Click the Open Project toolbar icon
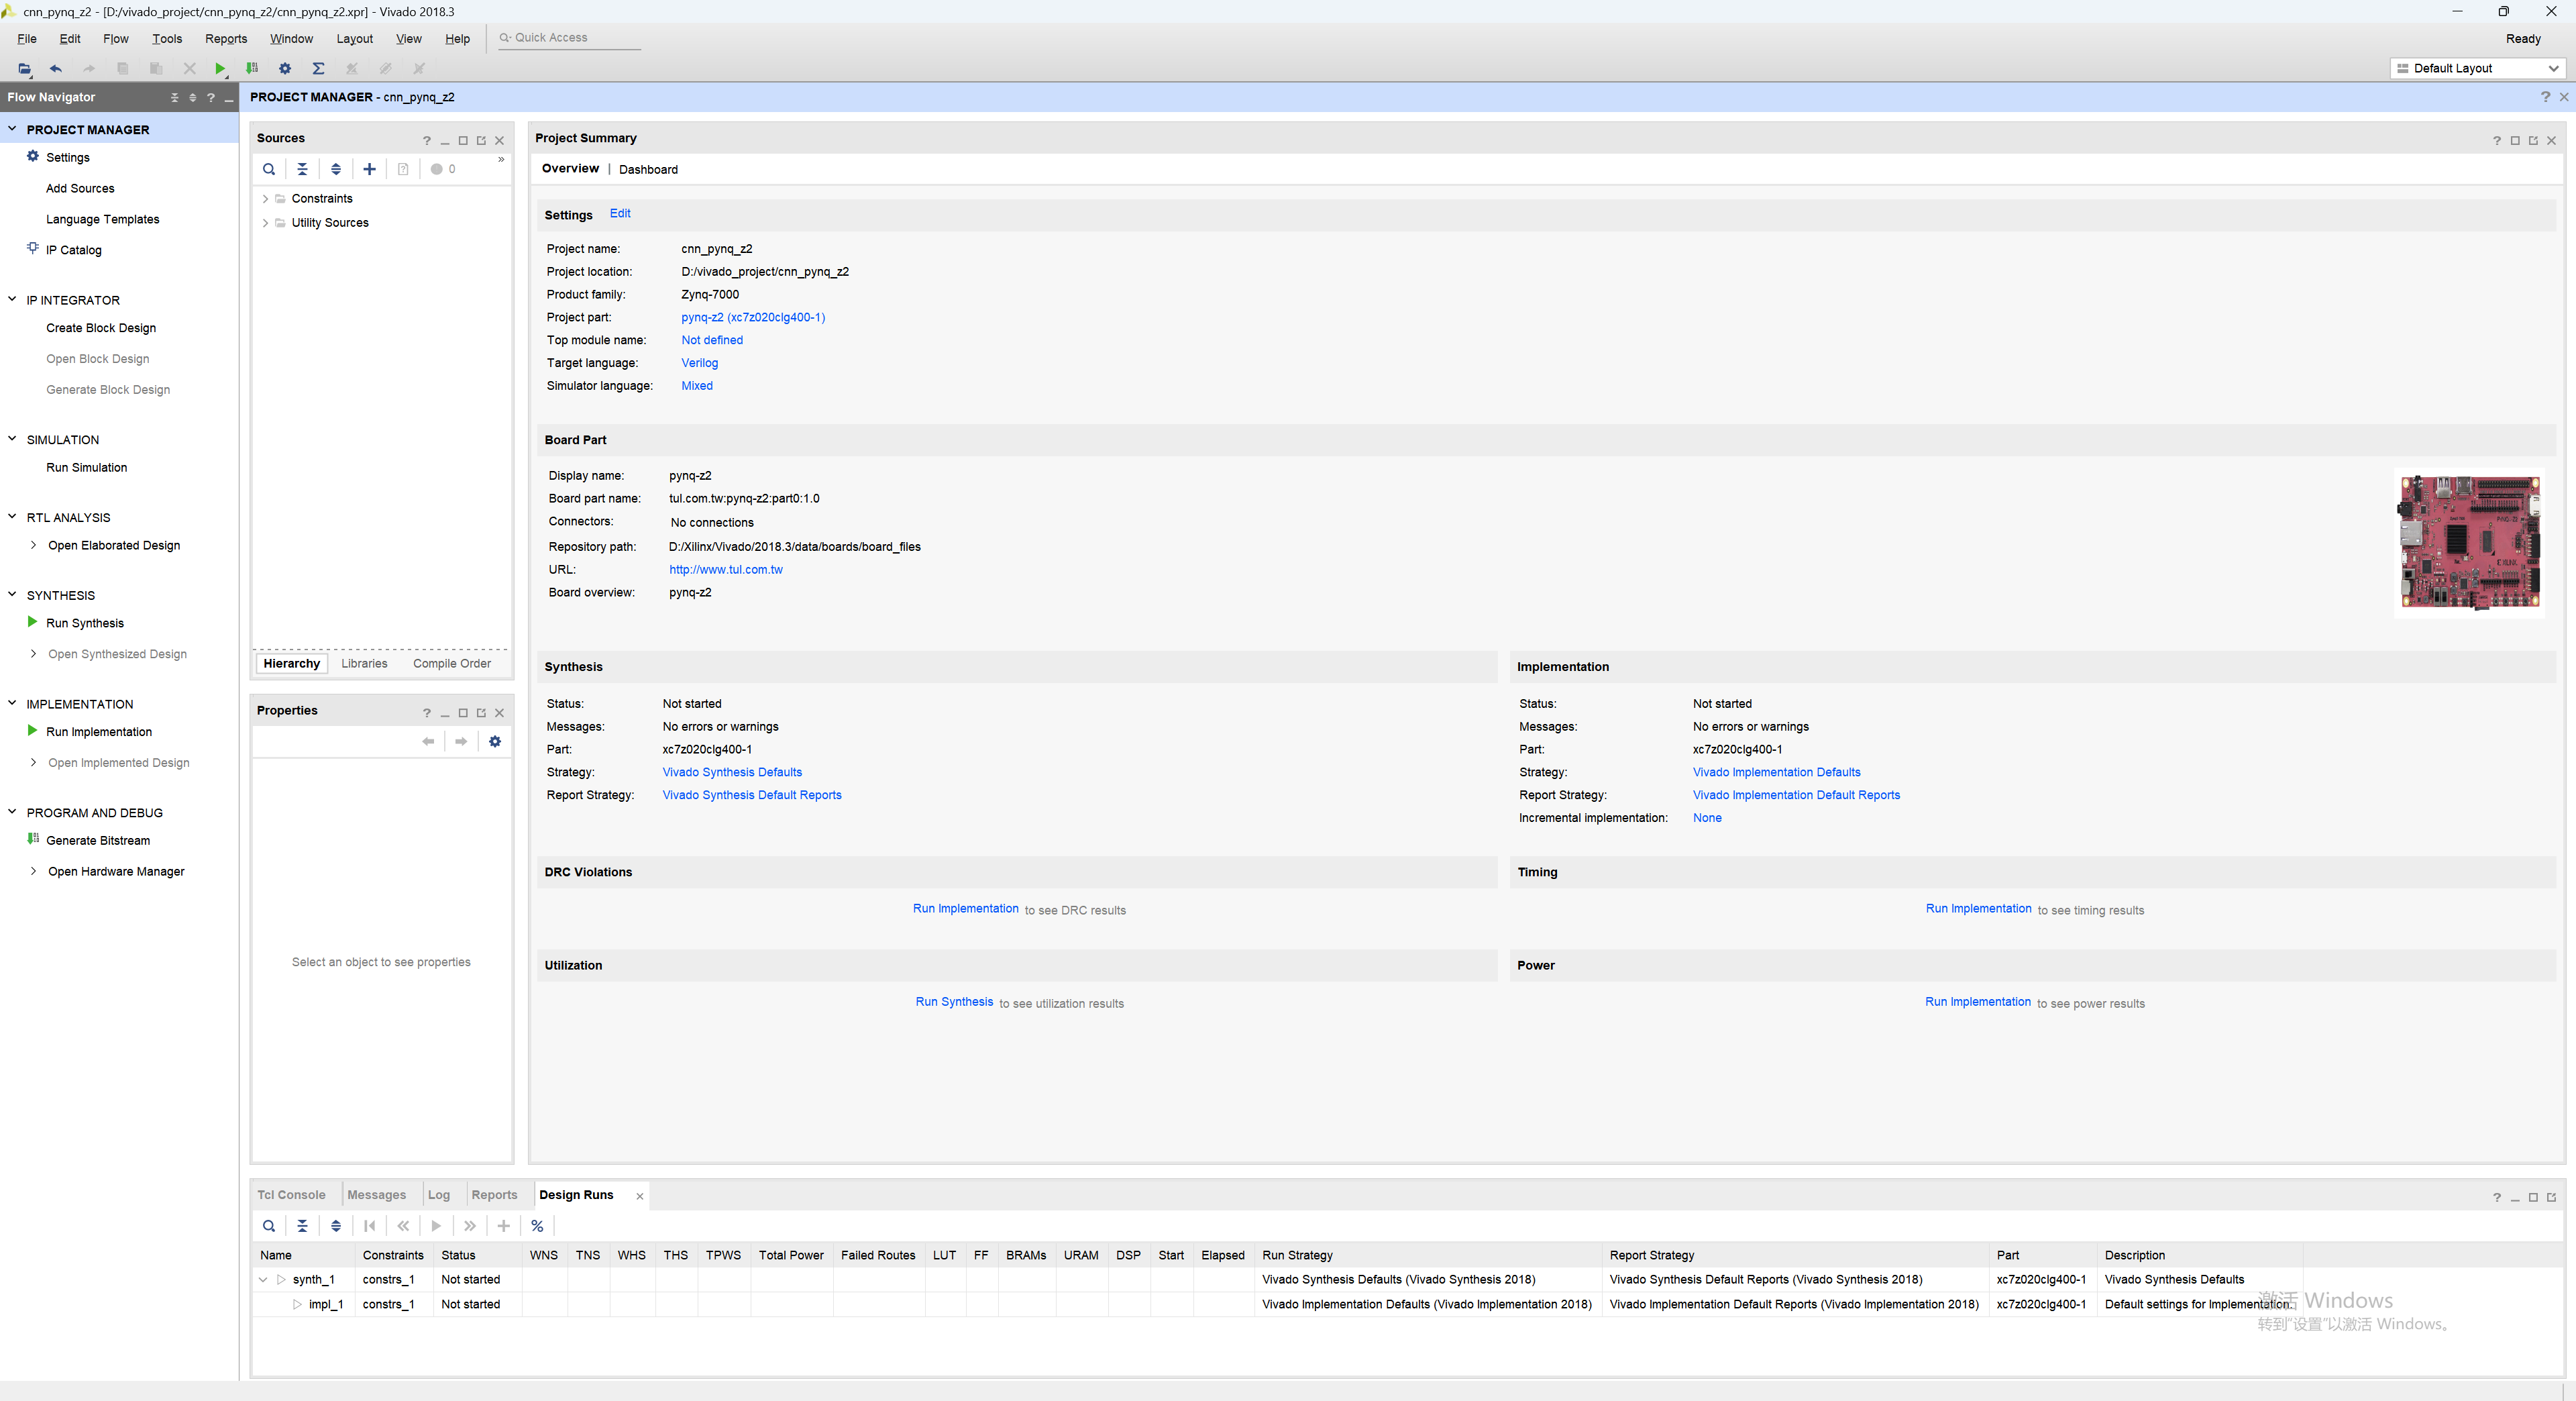The height and width of the screenshot is (1401, 2576). [24, 68]
